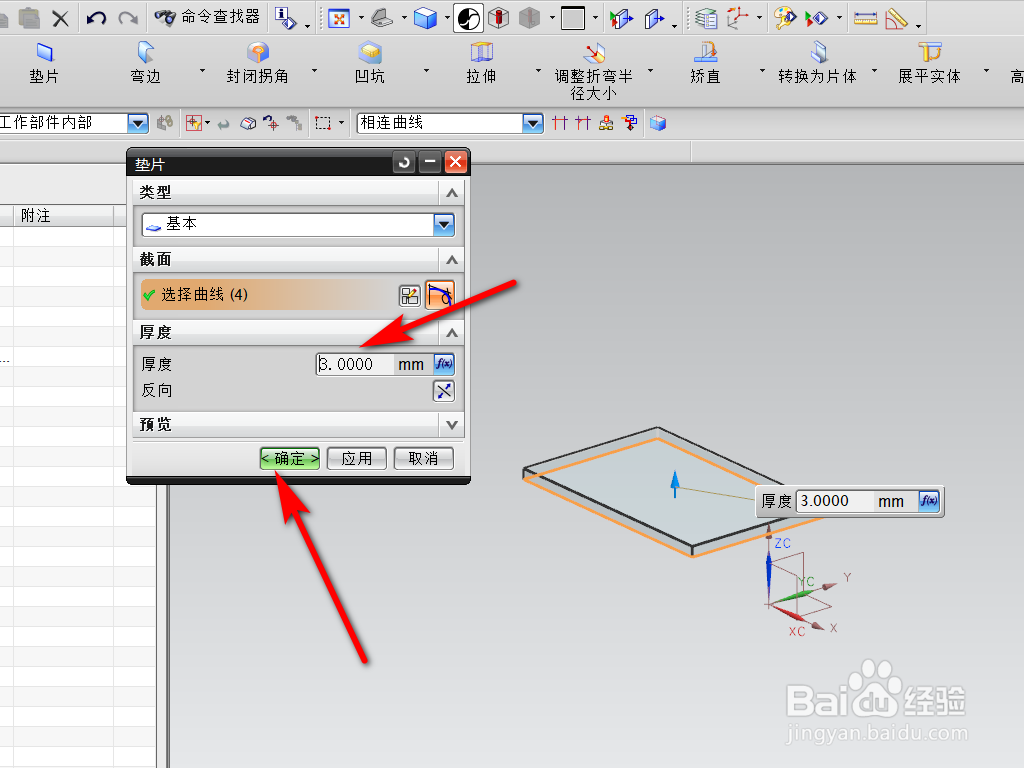This screenshot has width=1024, height=768.
Task: Click the rectangle selection marquee icon
Action: coord(323,123)
